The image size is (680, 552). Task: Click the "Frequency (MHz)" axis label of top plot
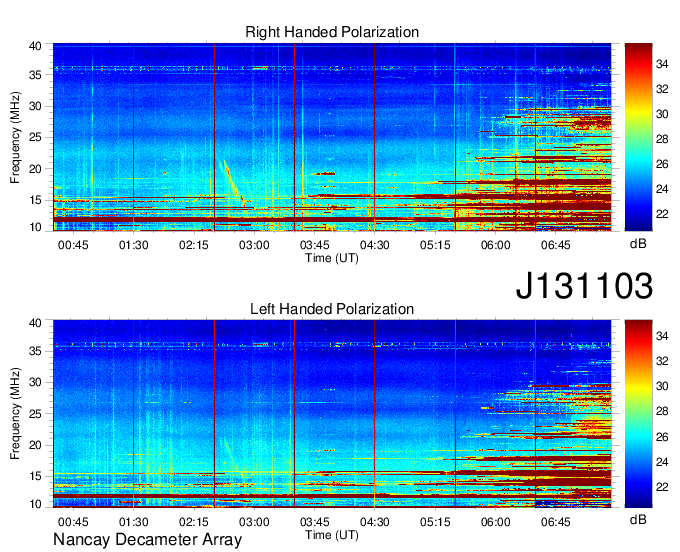[15, 137]
